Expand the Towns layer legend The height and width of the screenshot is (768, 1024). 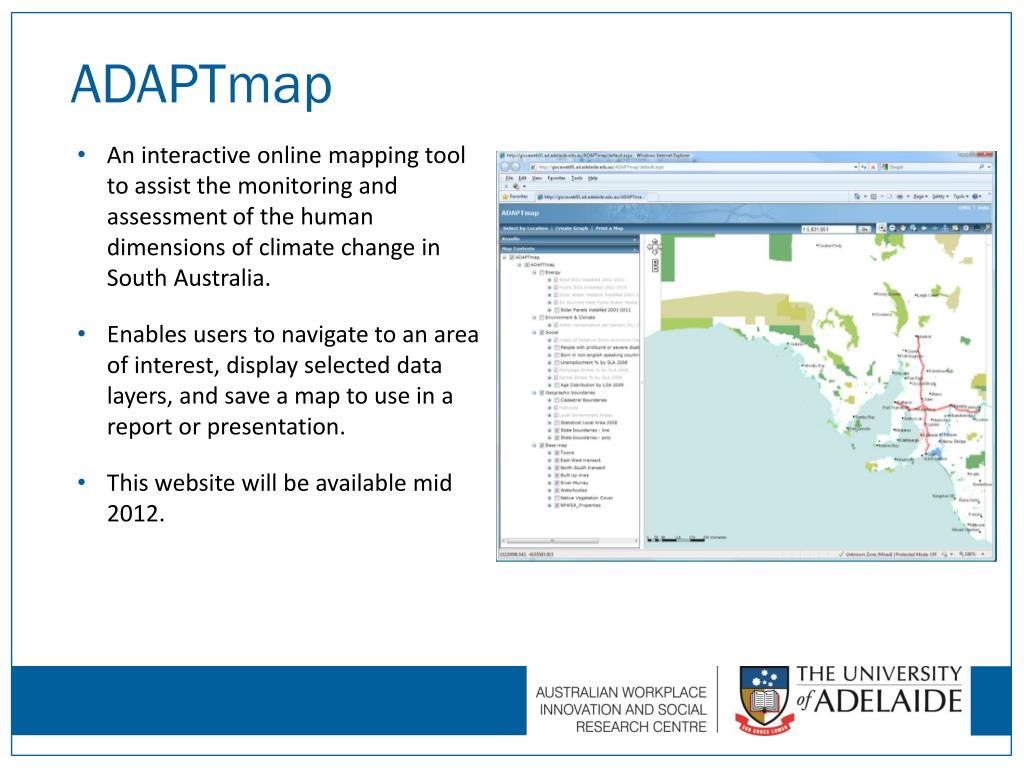point(549,453)
